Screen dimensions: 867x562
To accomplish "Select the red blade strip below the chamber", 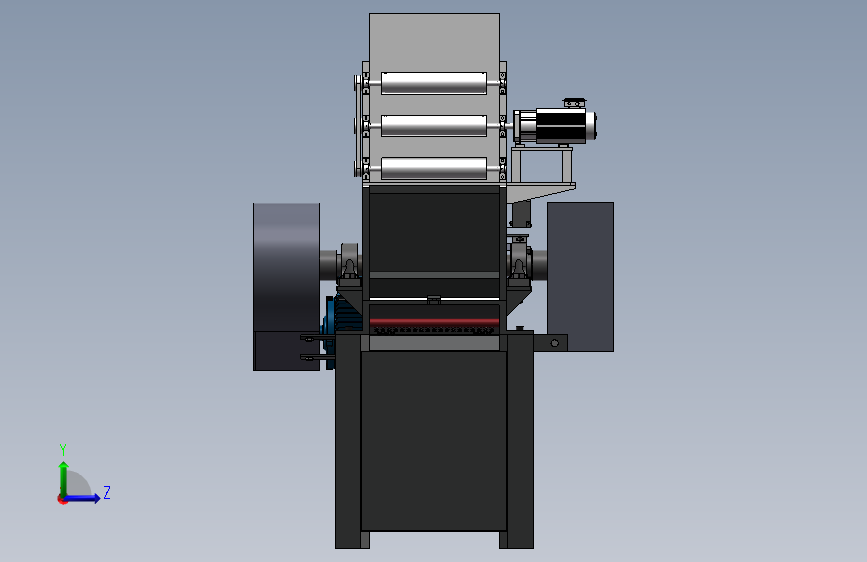I will 434,321.
